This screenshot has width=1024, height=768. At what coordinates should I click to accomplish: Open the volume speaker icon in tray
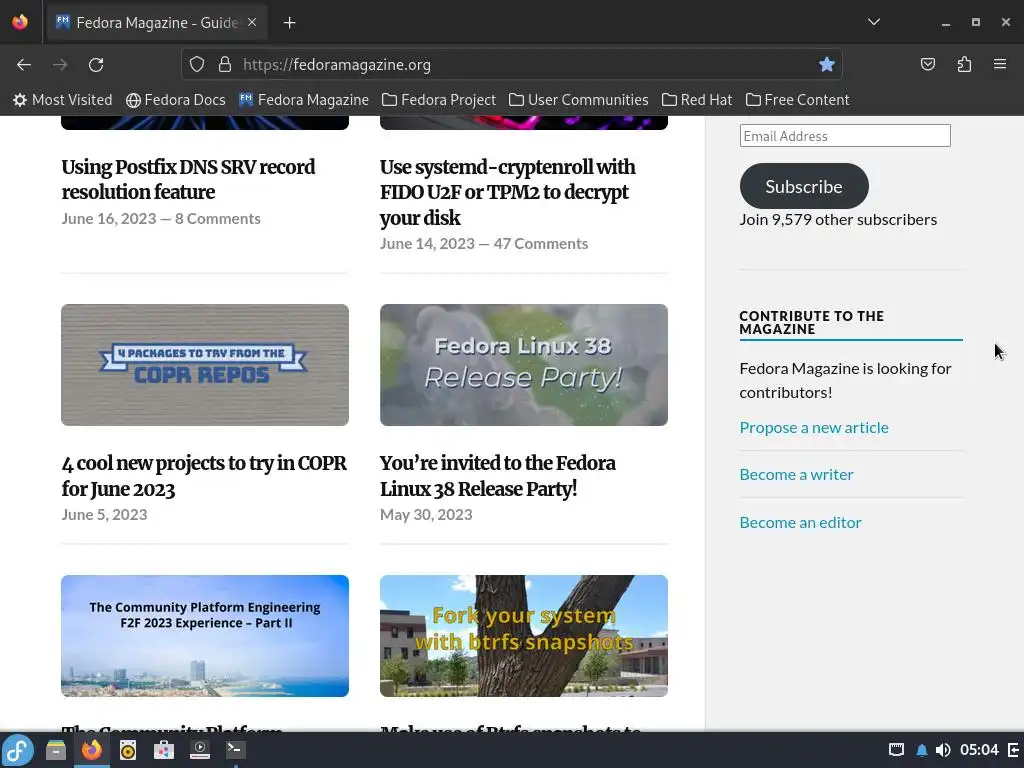coord(943,750)
